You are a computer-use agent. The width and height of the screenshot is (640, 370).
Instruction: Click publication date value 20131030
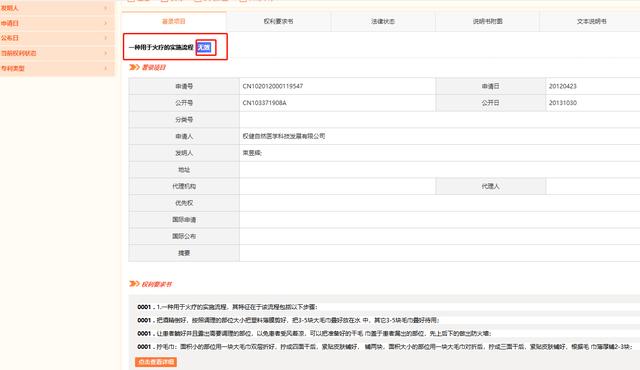point(562,103)
